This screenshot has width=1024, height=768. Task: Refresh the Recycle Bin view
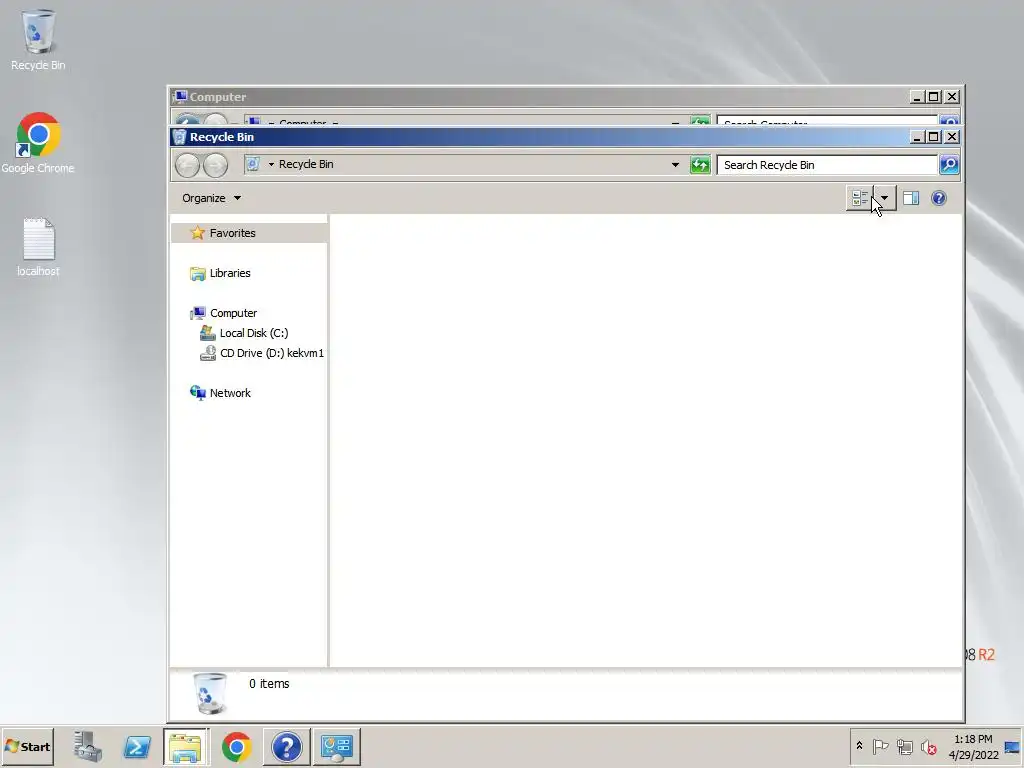pyautogui.click(x=700, y=165)
